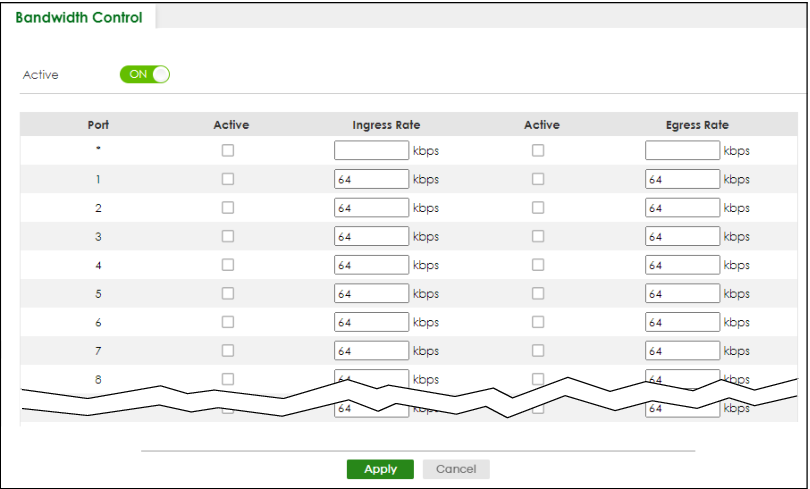
Task: Check egress Active checkbox for port 2
Action: tap(538, 208)
